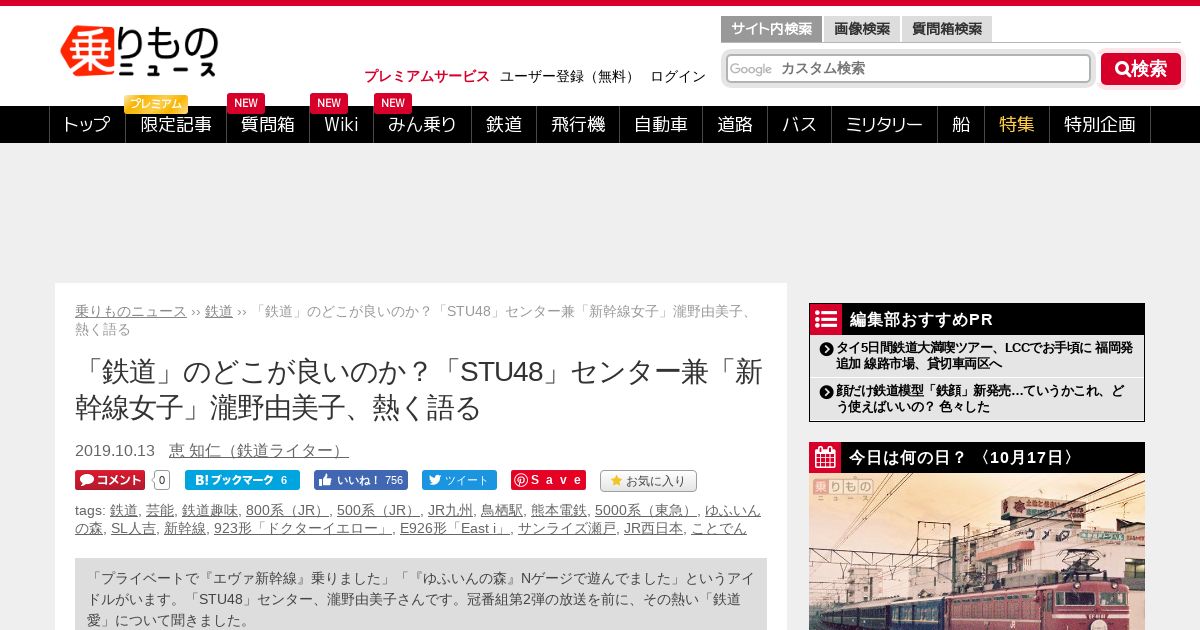Open the JR西日本 tag
The image size is (1200, 630).
[x=653, y=528]
